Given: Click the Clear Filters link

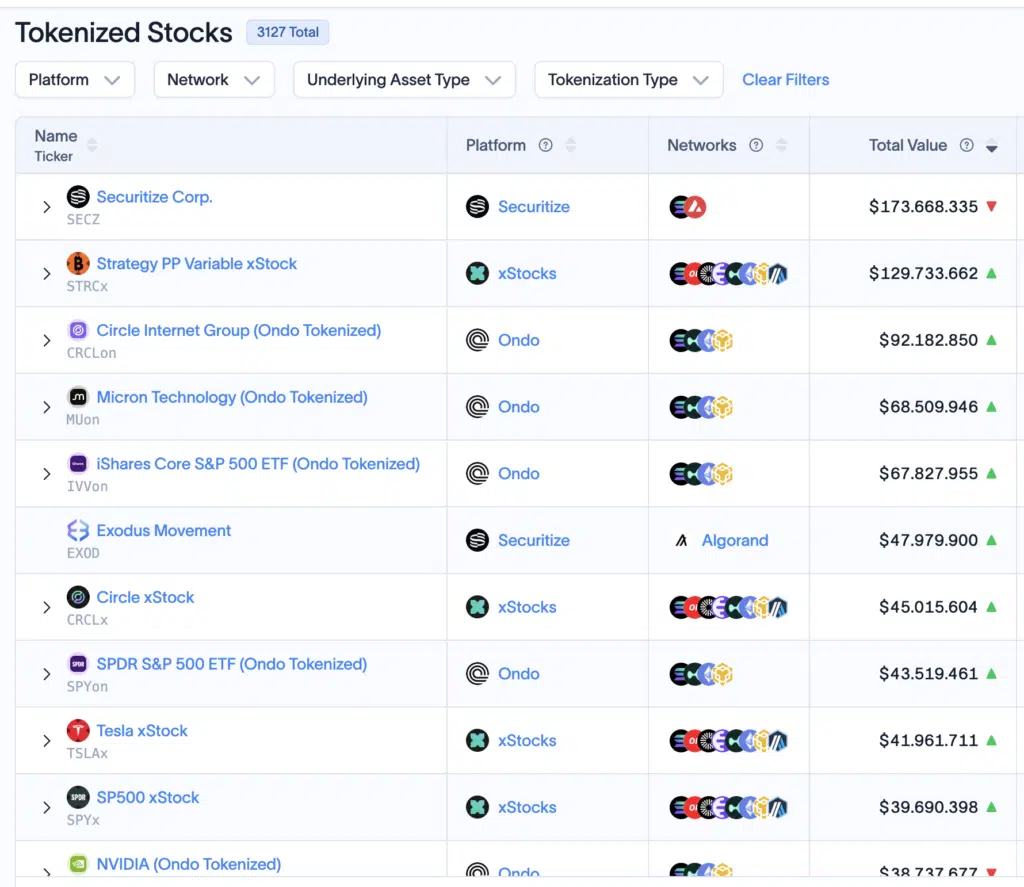Looking at the screenshot, I should pos(786,80).
